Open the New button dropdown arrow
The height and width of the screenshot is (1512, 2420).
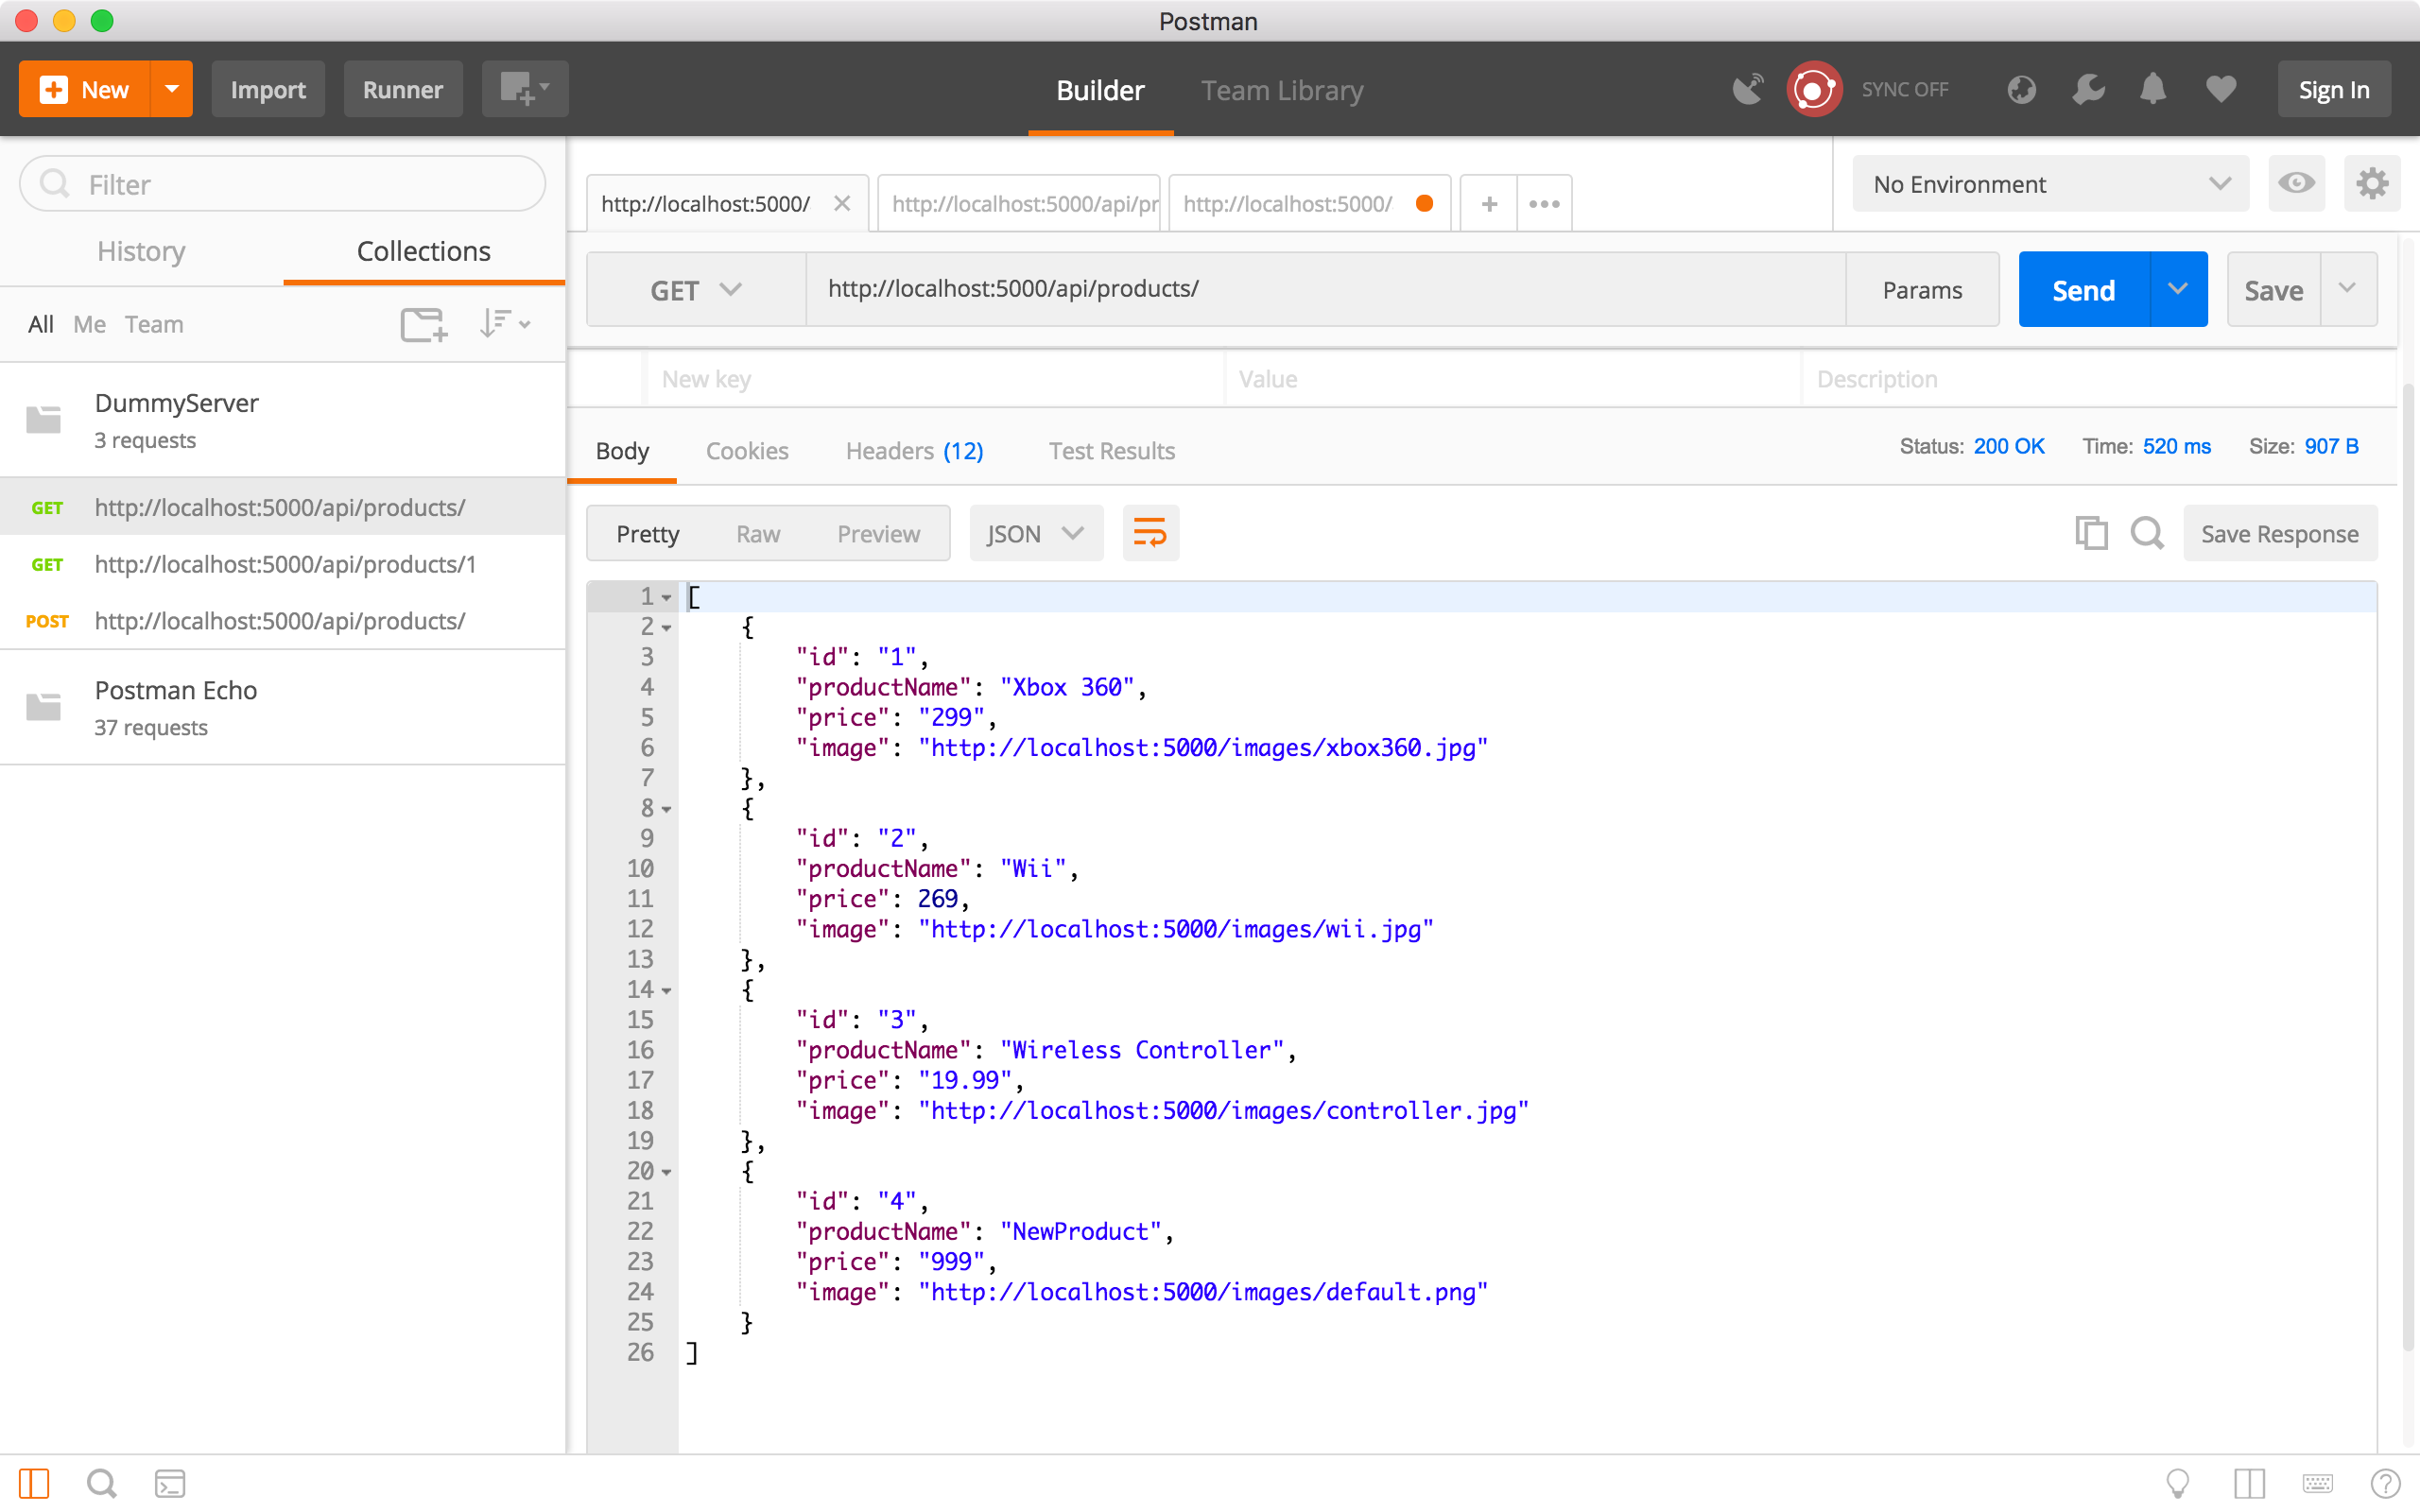pyautogui.click(x=172, y=90)
